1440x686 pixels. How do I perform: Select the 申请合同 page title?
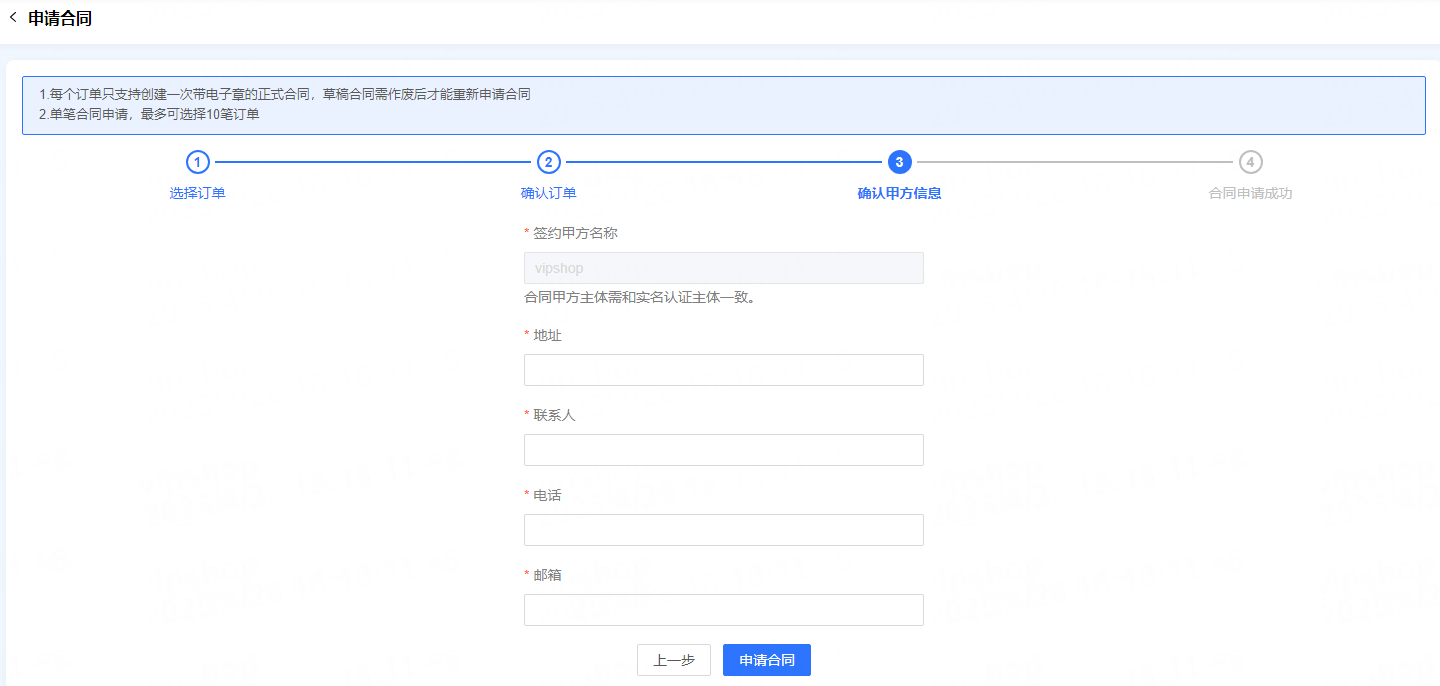tap(60, 18)
